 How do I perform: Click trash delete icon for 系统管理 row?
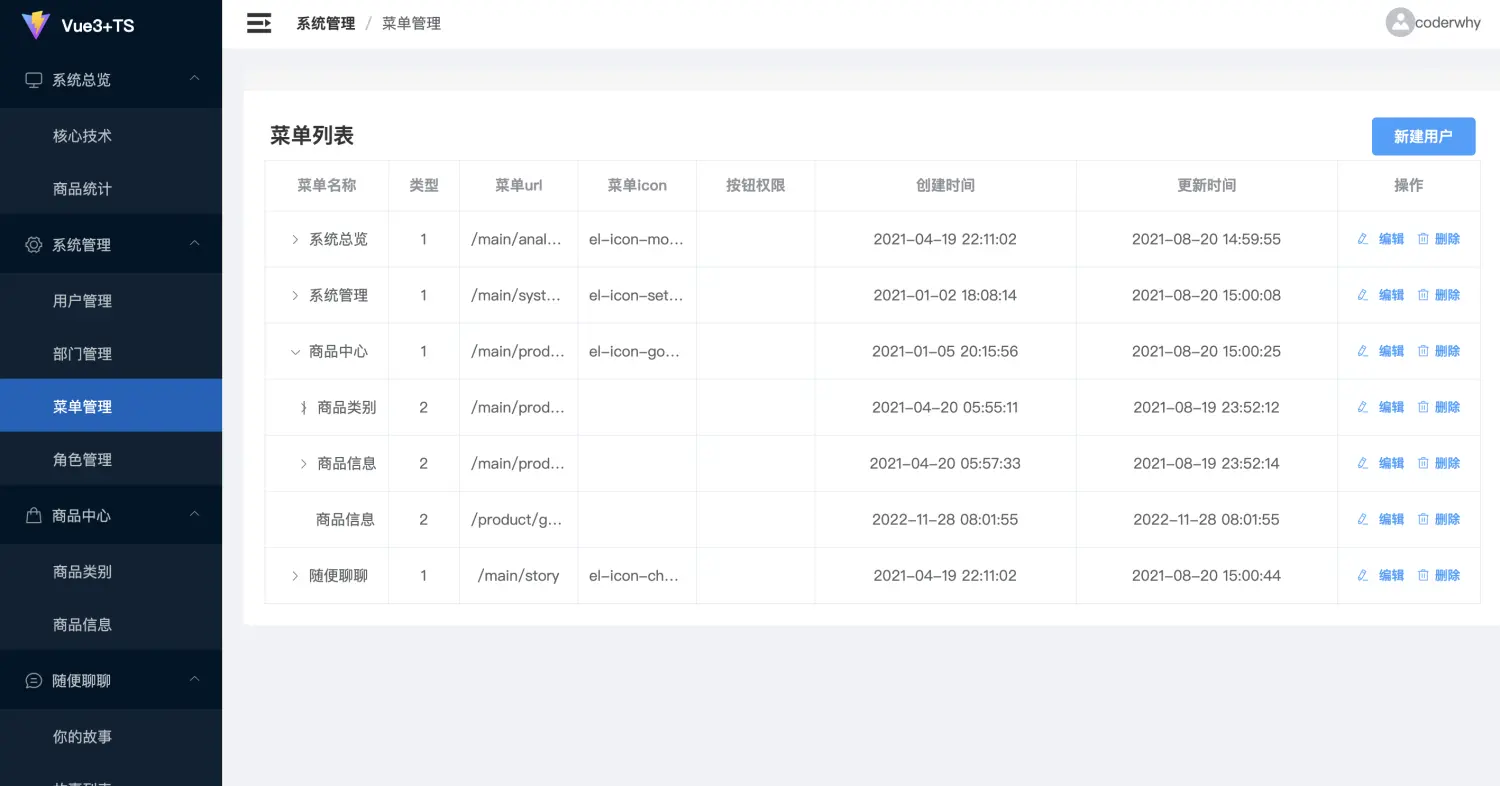(1423, 295)
